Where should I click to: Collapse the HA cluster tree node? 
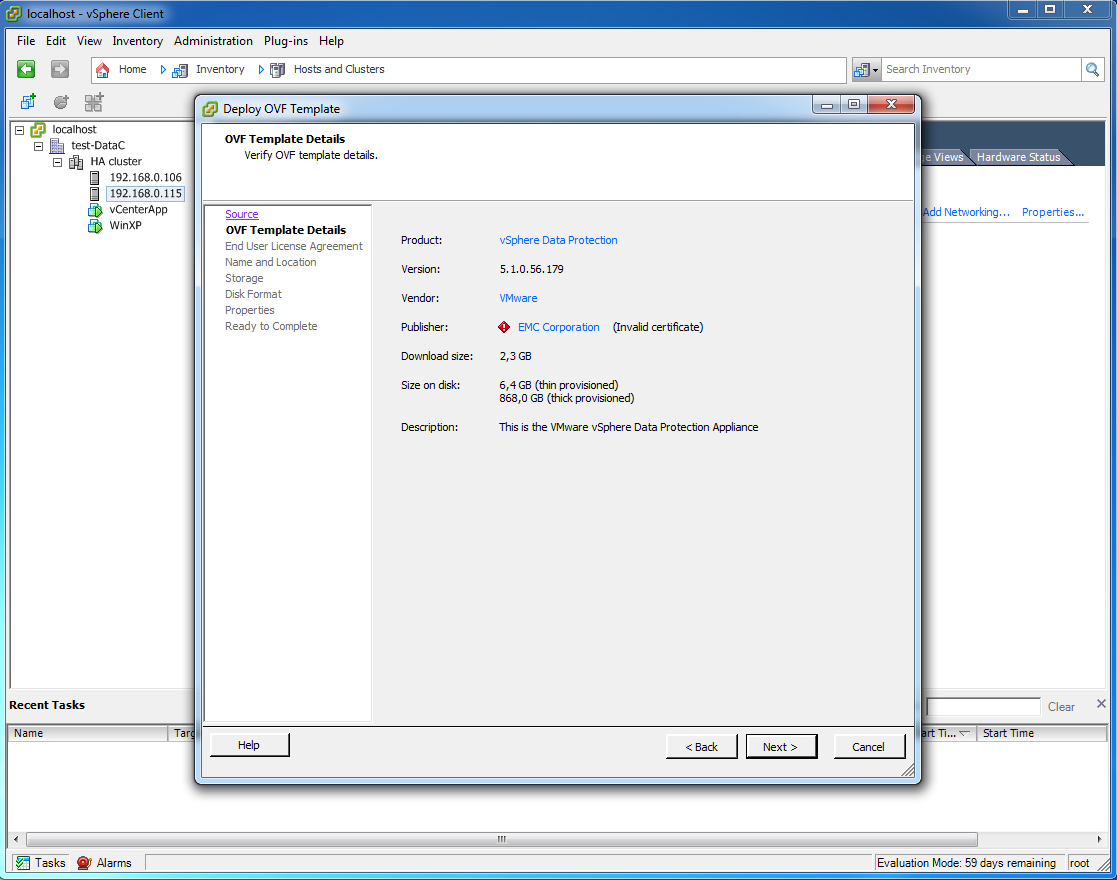tap(58, 162)
